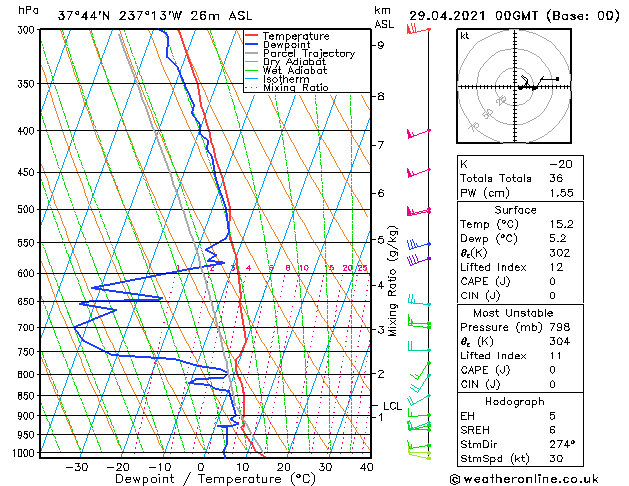Click the '1000' hPa pressure axis label
629x486 pixels.
click(26, 453)
